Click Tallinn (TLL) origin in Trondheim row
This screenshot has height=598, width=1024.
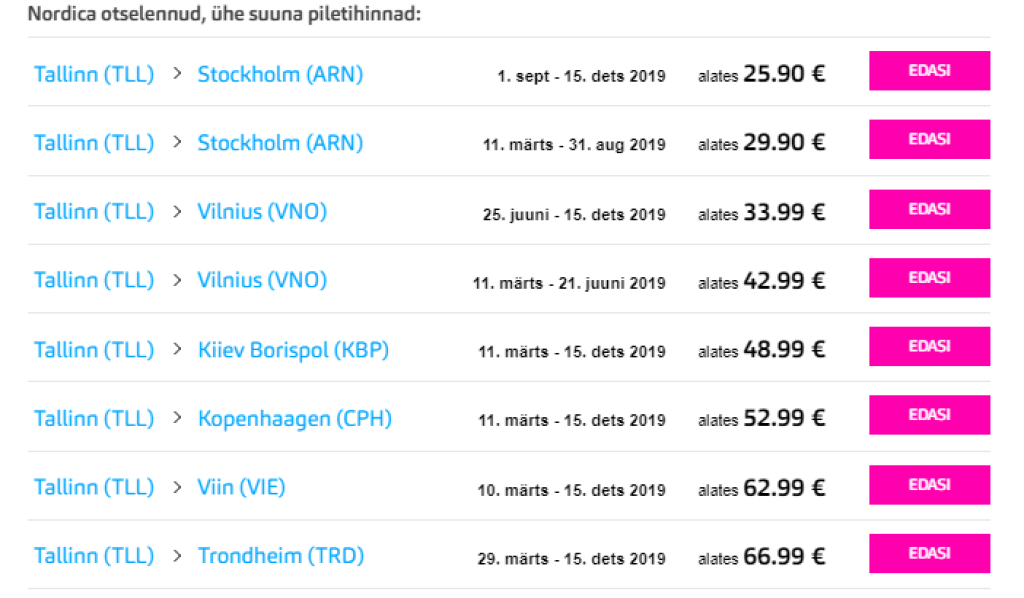click(94, 556)
